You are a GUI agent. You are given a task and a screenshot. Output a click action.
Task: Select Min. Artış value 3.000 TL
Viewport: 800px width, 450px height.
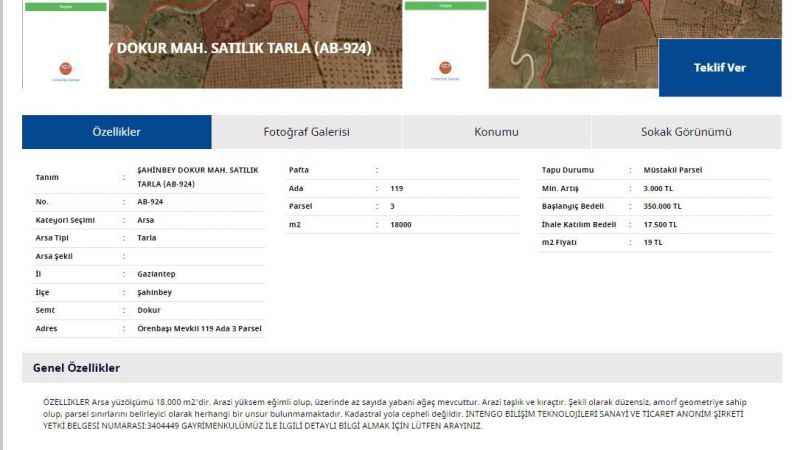click(658, 188)
